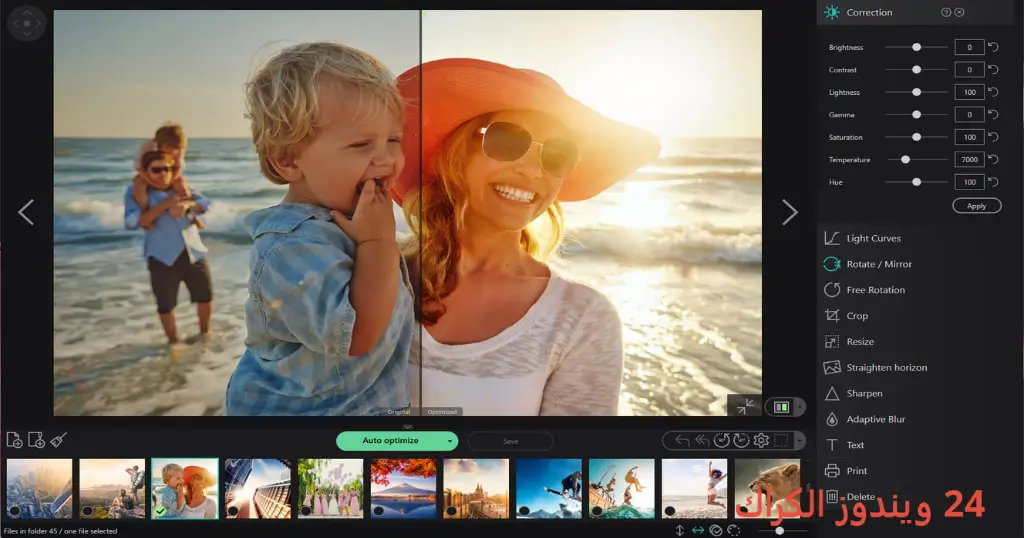Select Straighten horizon tool
The image size is (1024, 538).
click(875, 368)
